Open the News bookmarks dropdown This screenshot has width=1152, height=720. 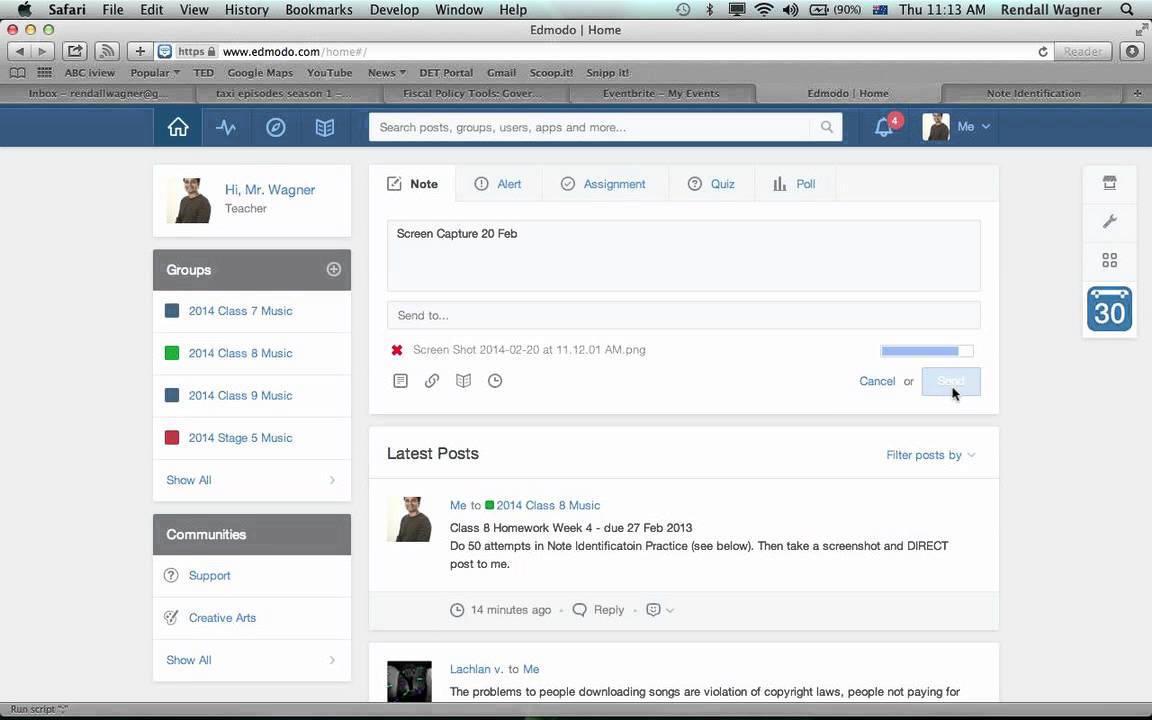386,73
